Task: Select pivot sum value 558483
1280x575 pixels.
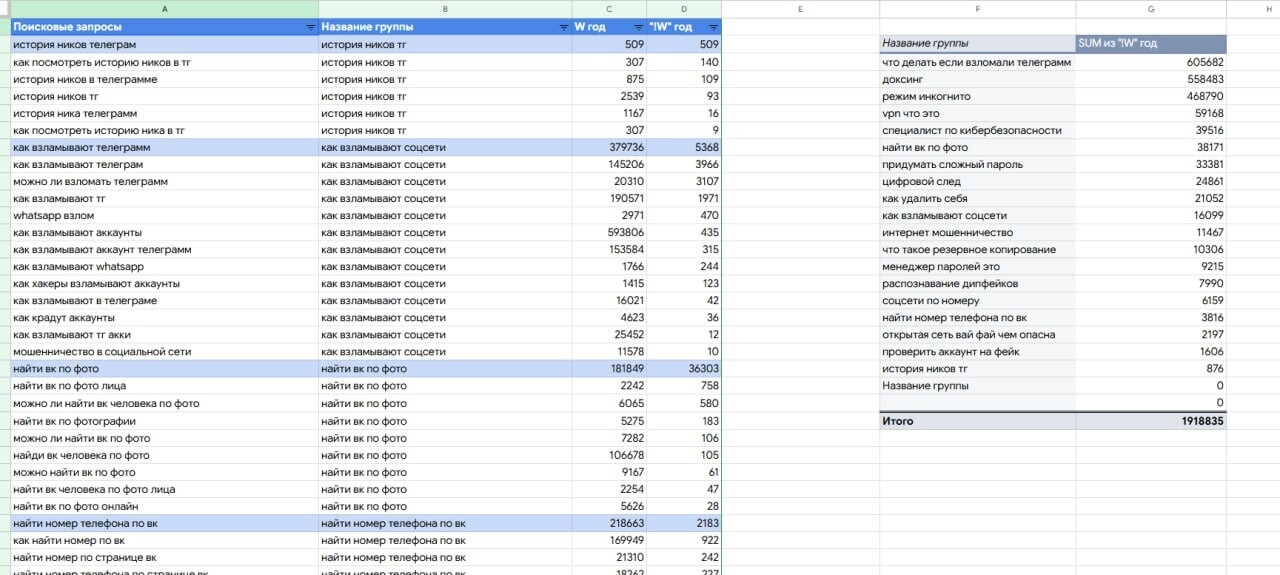Action: click(x=1151, y=79)
